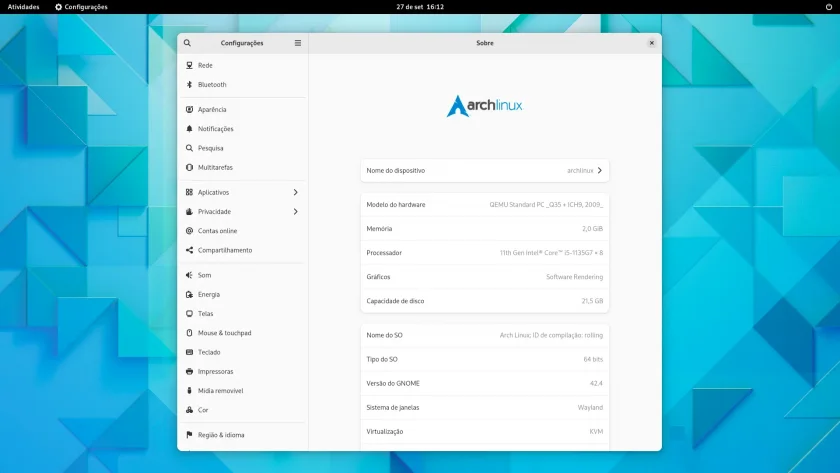Open Atividades overview in top bar
This screenshot has width=840, height=473.
tap(24, 7)
